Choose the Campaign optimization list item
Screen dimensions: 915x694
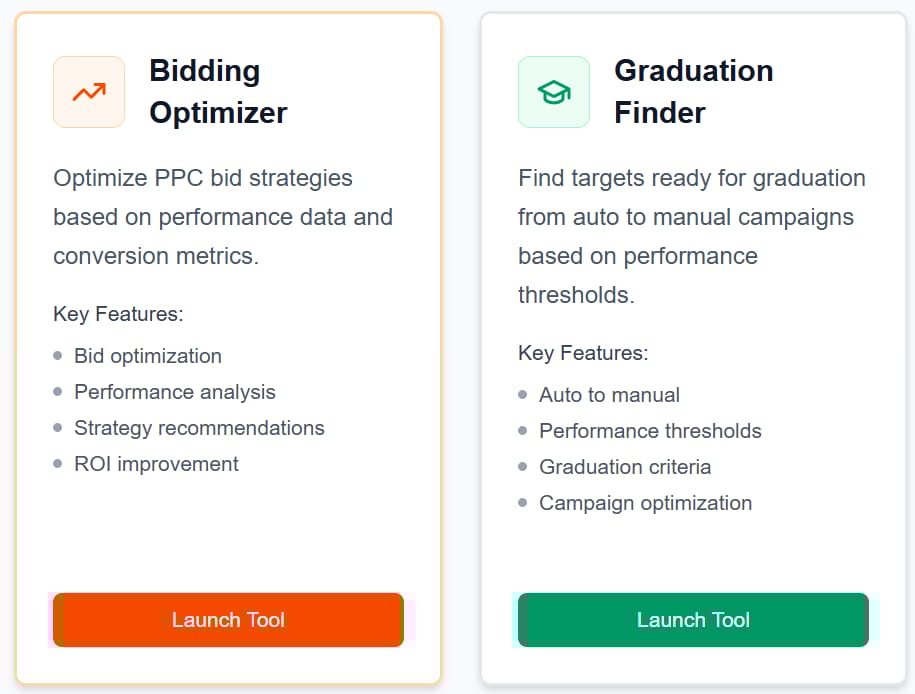tap(645, 503)
